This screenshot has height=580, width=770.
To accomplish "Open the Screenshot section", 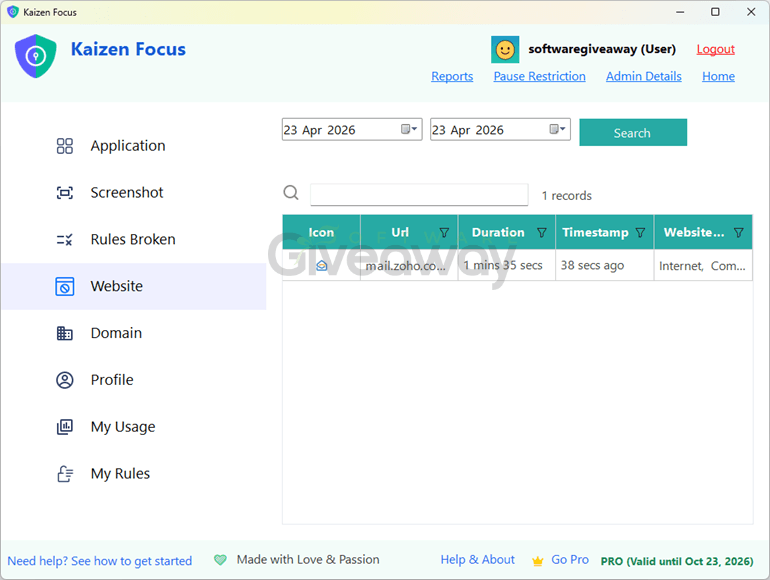I will (134, 193).
